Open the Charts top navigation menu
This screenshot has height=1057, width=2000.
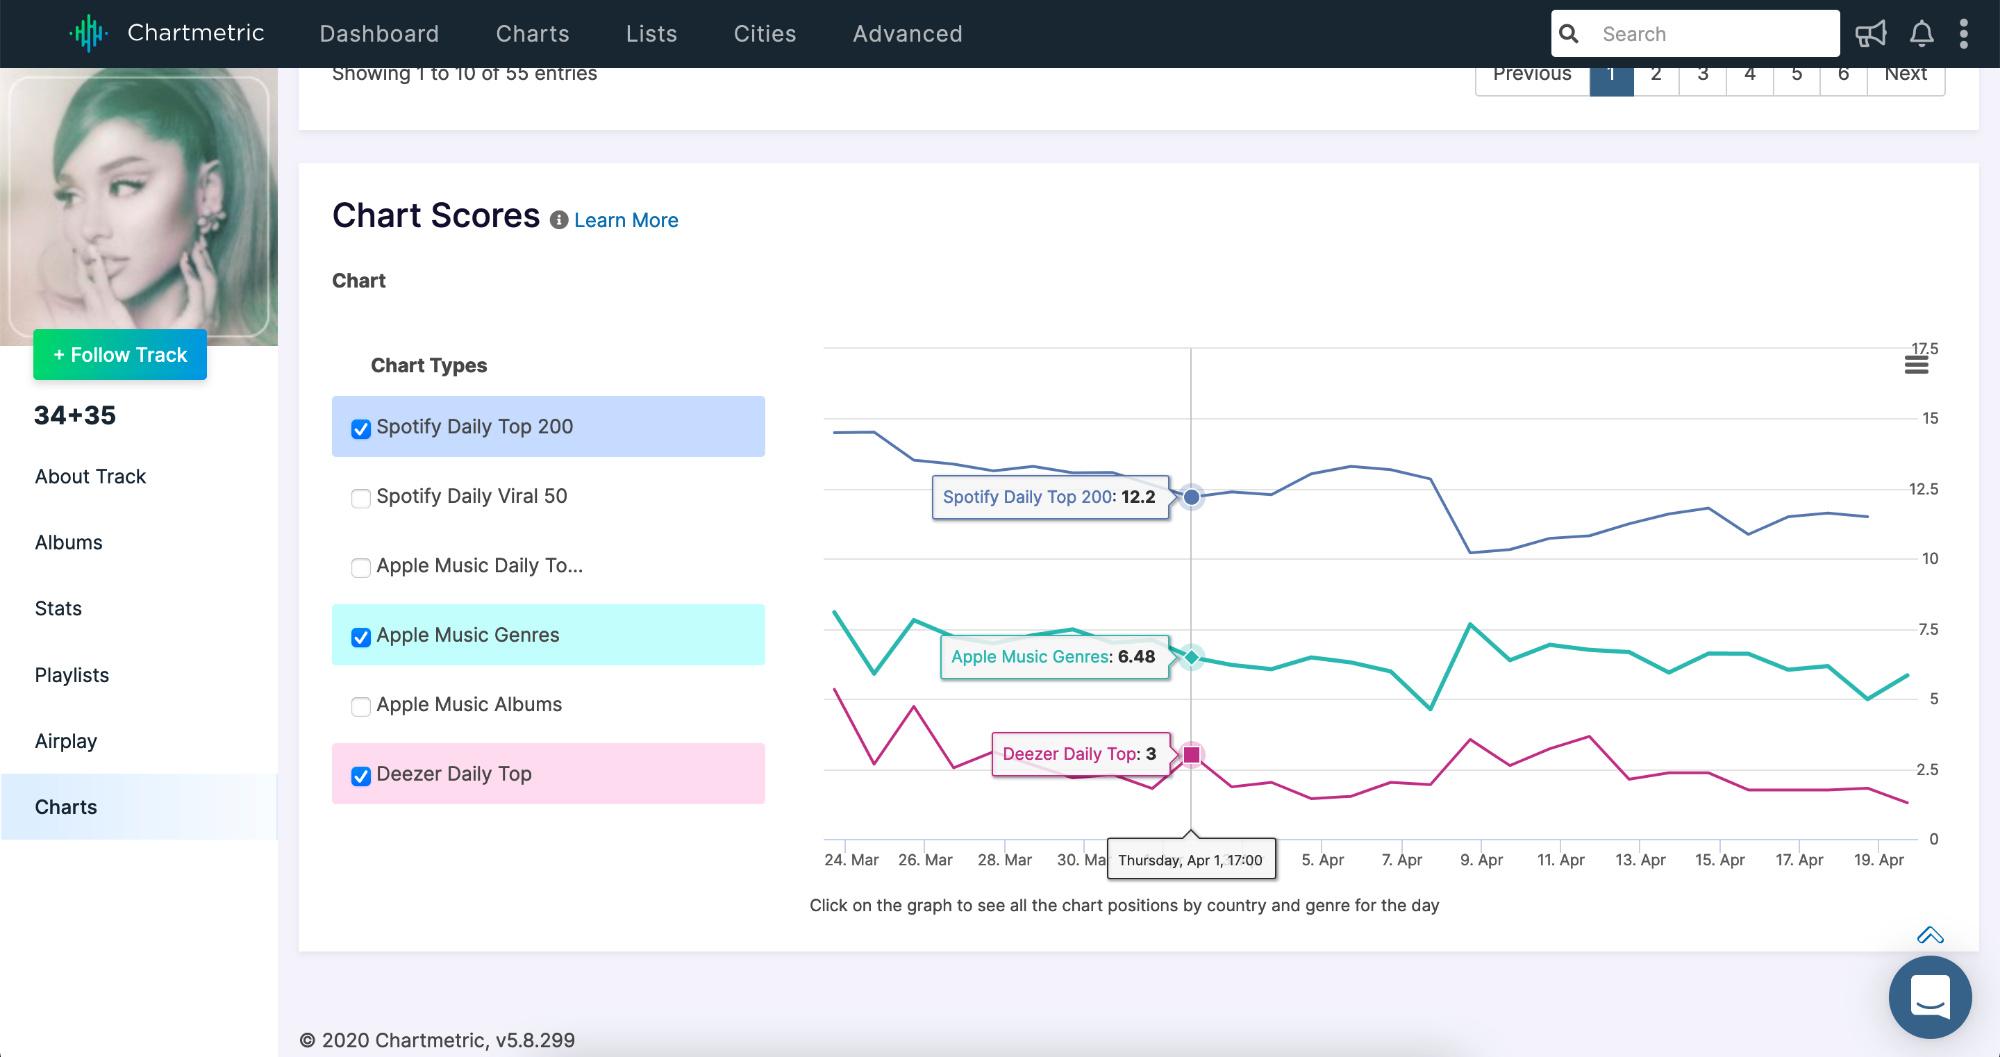pos(533,34)
